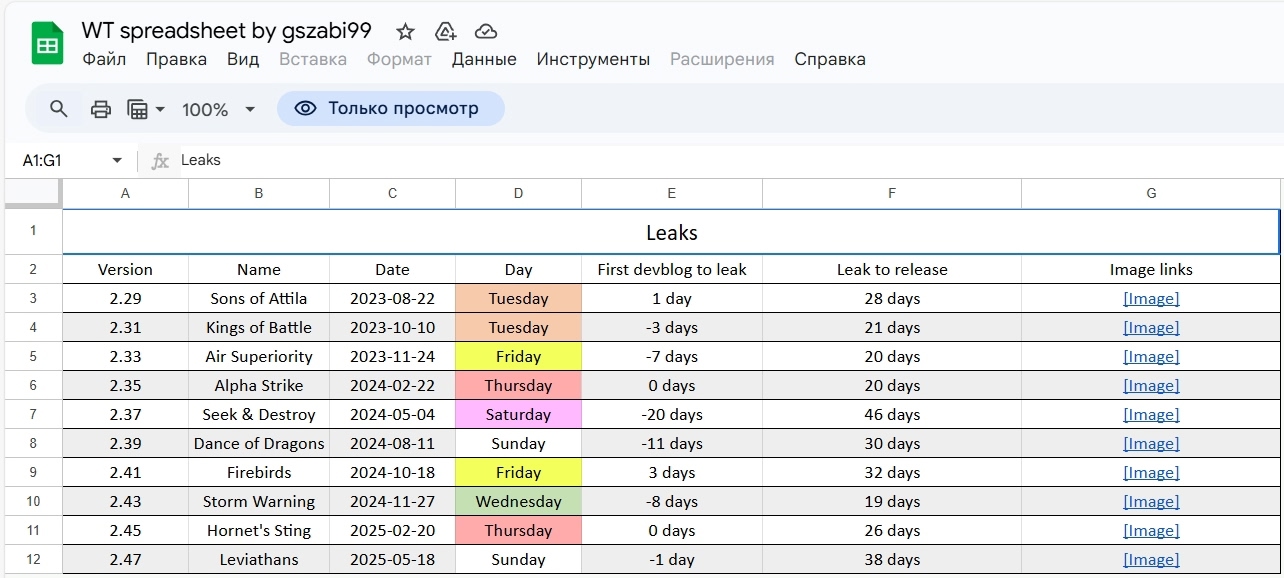Select the yellow Friday cell for Firebirds
Screen dimensions: 1284x578
[518, 472]
